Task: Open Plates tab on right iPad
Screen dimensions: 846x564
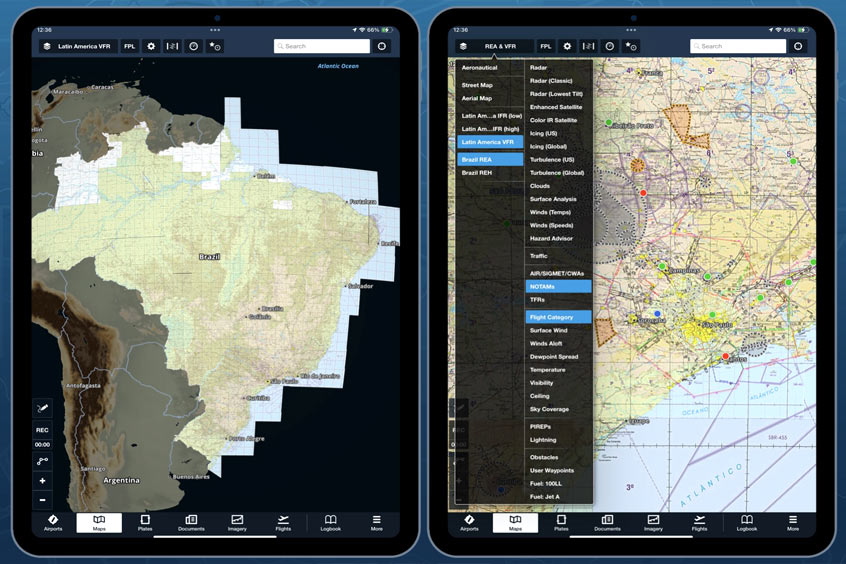Action: [561, 522]
